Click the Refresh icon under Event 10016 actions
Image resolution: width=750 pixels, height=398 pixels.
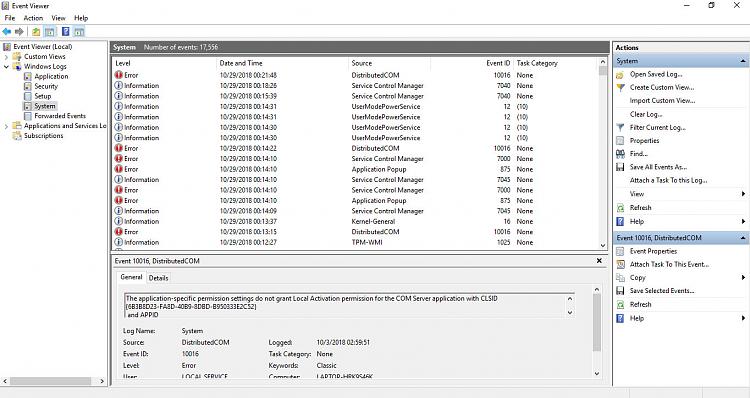[x=620, y=305]
